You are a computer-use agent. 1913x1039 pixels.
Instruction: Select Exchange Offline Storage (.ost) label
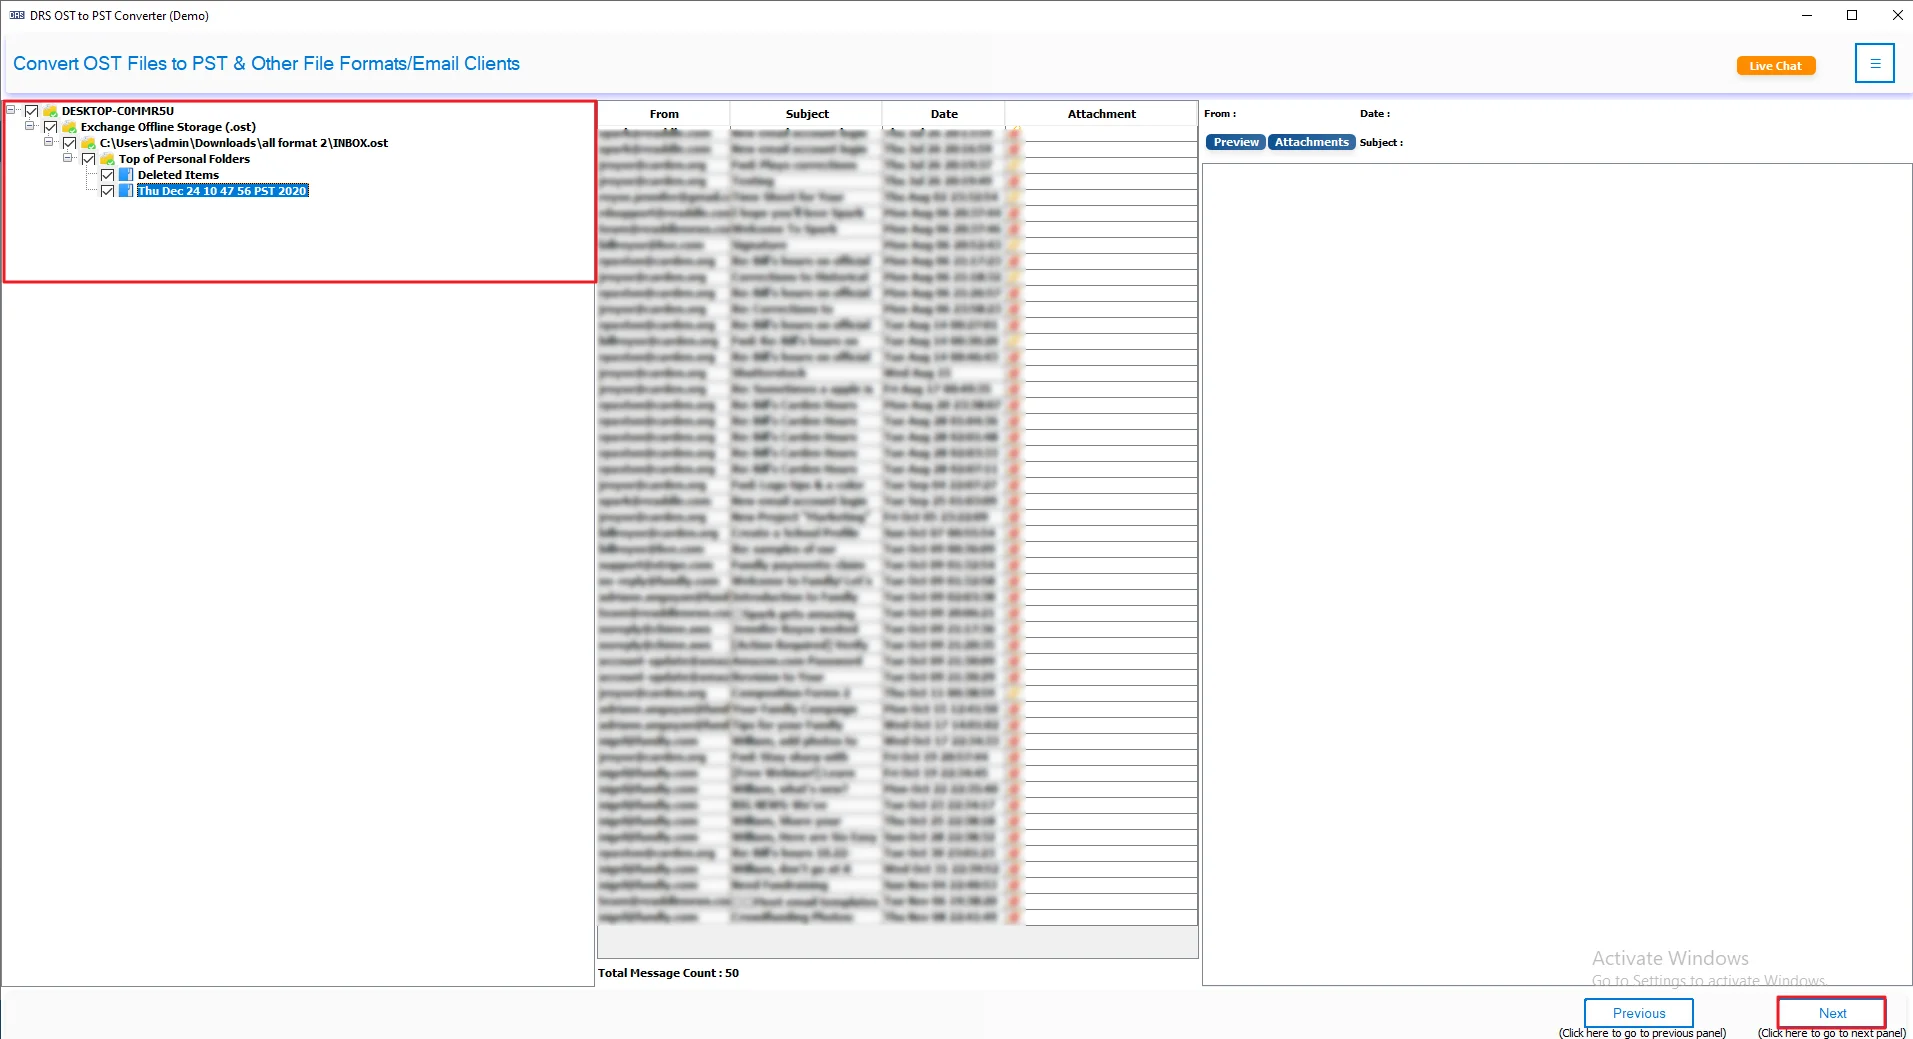point(168,127)
